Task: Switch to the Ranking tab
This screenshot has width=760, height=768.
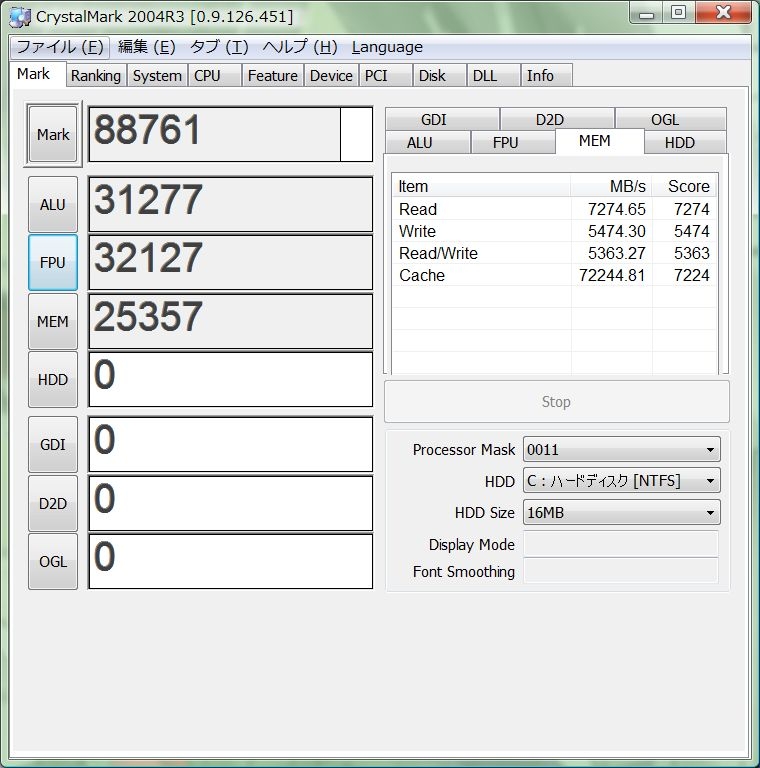Action: [96, 76]
